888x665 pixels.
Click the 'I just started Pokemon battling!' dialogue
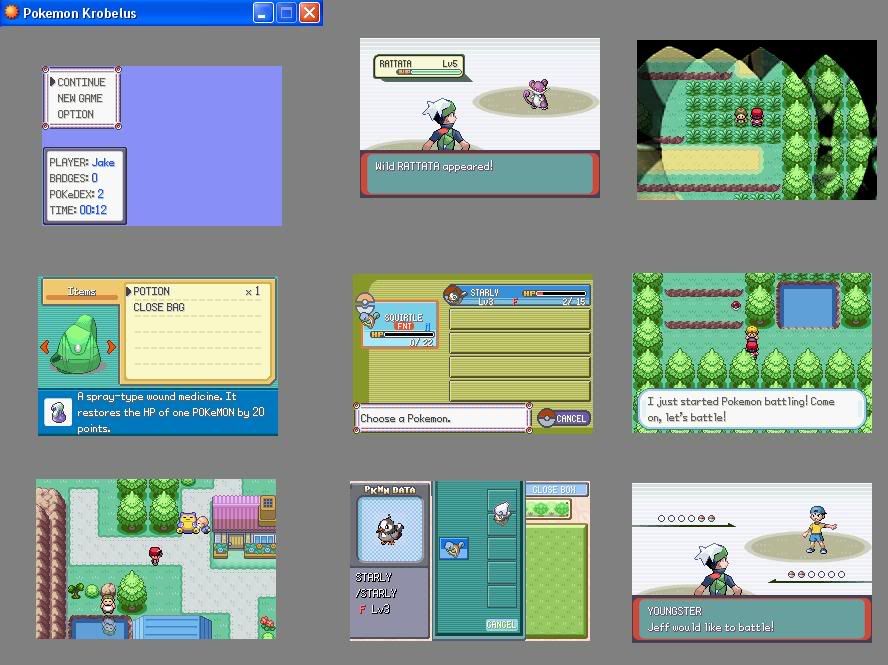[x=752, y=410]
